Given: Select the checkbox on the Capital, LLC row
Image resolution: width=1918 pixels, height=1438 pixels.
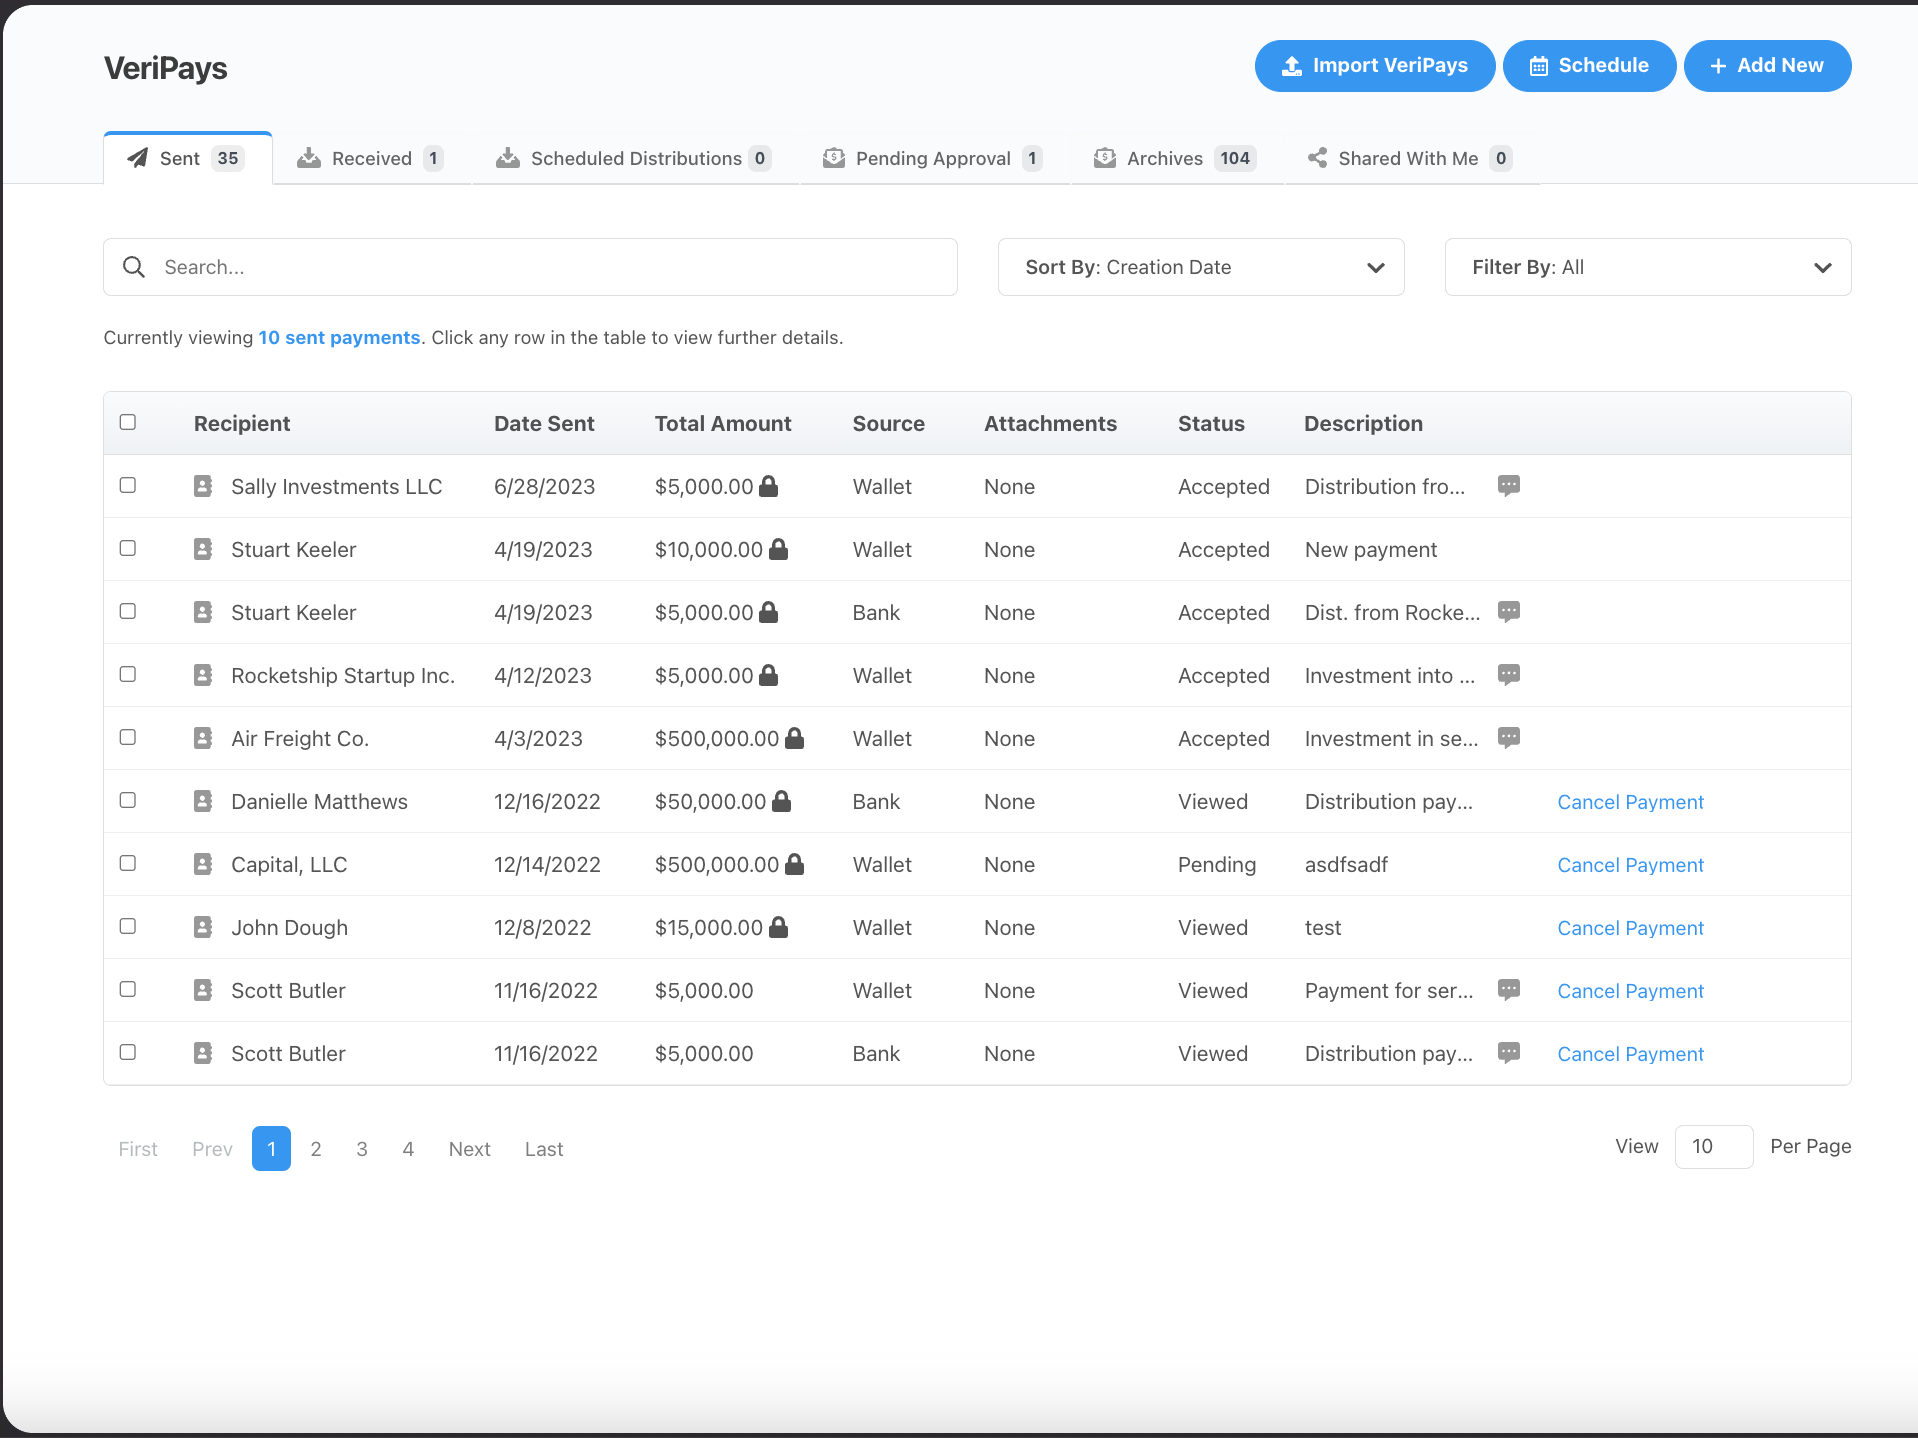Looking at the screenshot, I should (x=127, y=863).
